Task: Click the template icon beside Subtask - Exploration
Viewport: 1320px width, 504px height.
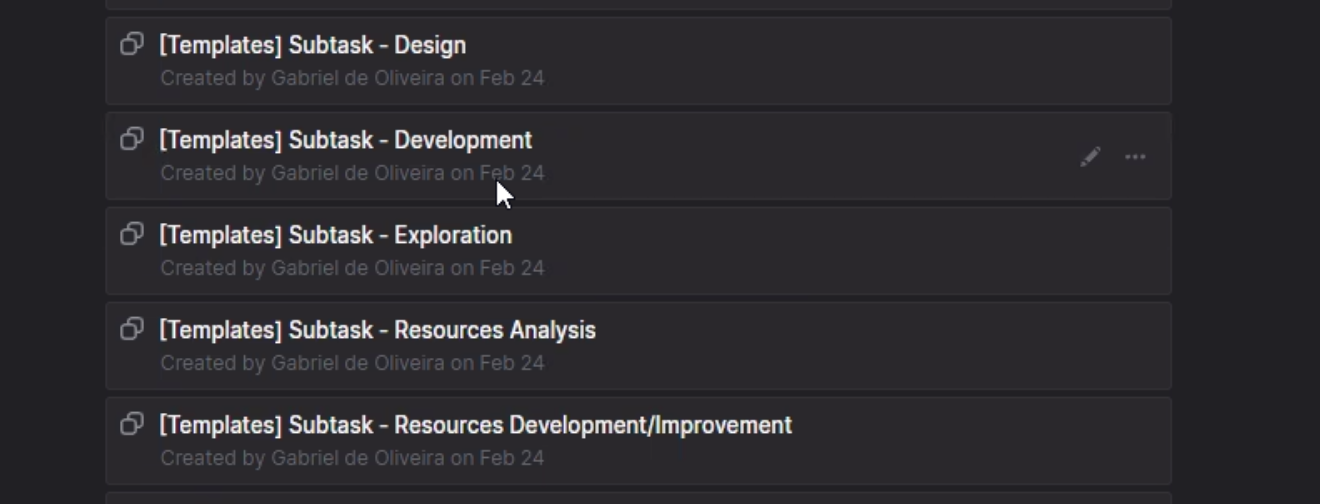Action: [x=132, y=235]
